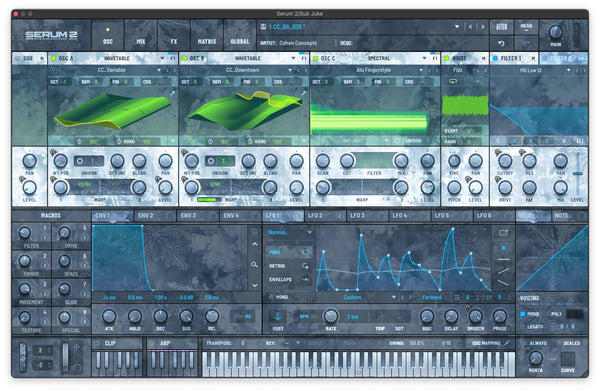Toggle the Noise oscillator enable switch
The height and width of the screenshot is (391, 600).
(x=446, y=58)
